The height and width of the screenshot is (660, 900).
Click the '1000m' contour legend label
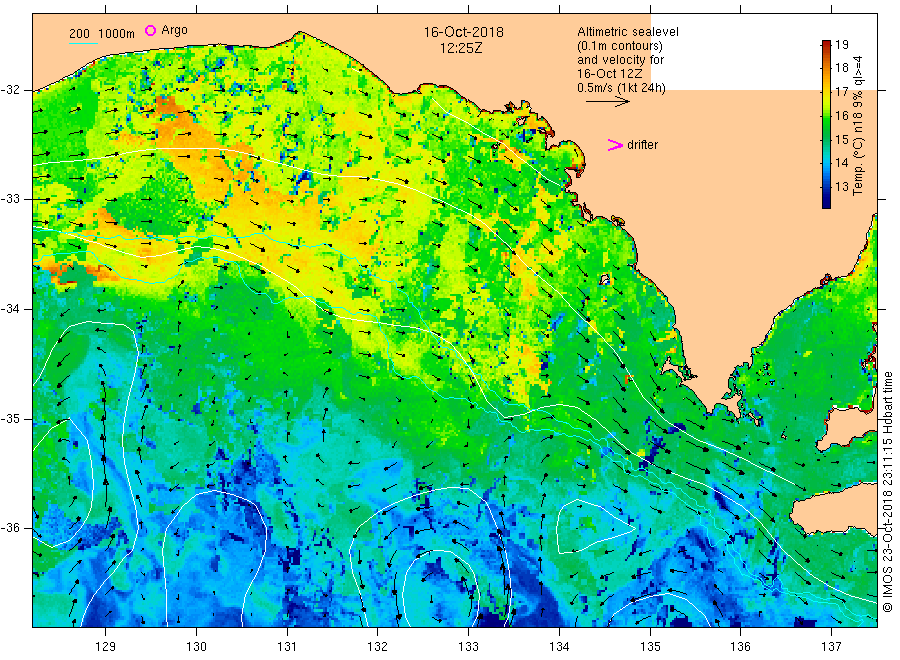pos(117,34)
